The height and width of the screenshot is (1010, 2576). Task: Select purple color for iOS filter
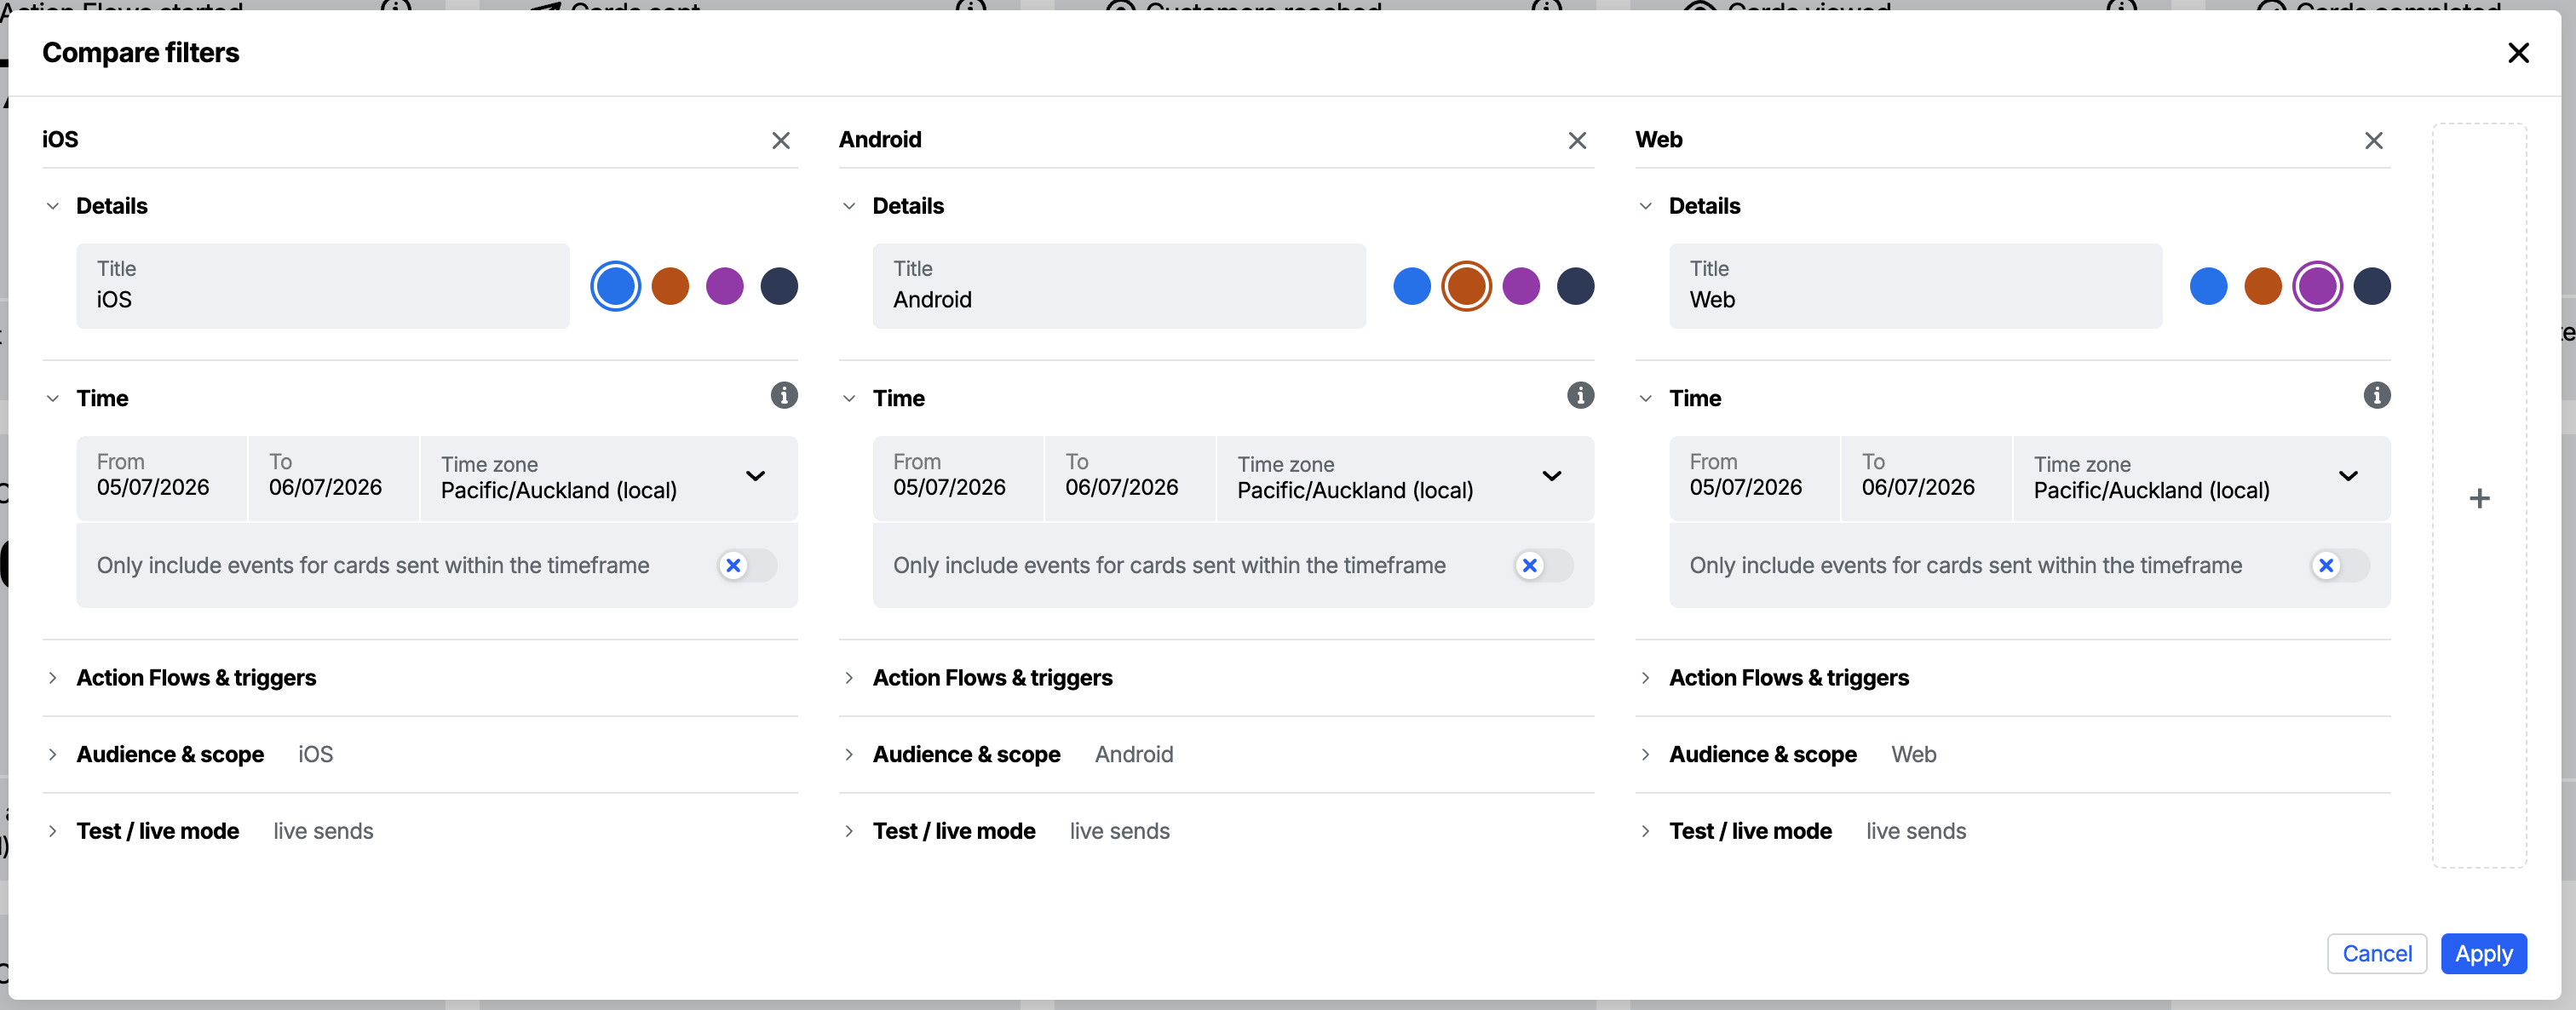coord(725,286)
